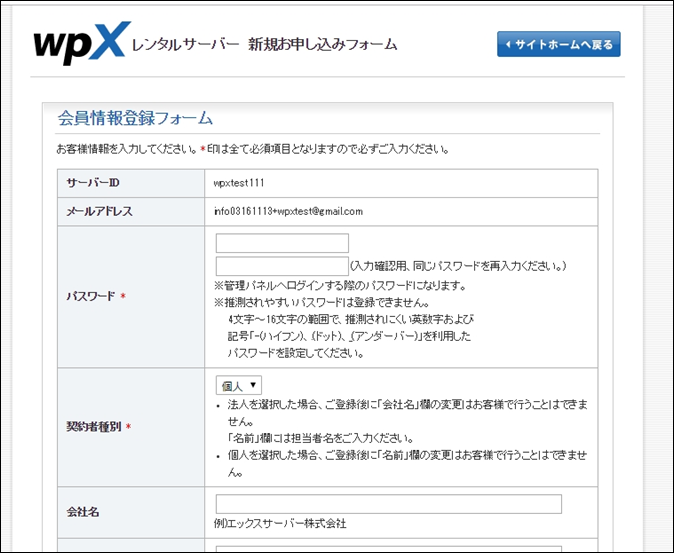Select the email info03161113+wpxtest@gmail.com
Viewport: 674px width, 553px height.
coord(288,211)
